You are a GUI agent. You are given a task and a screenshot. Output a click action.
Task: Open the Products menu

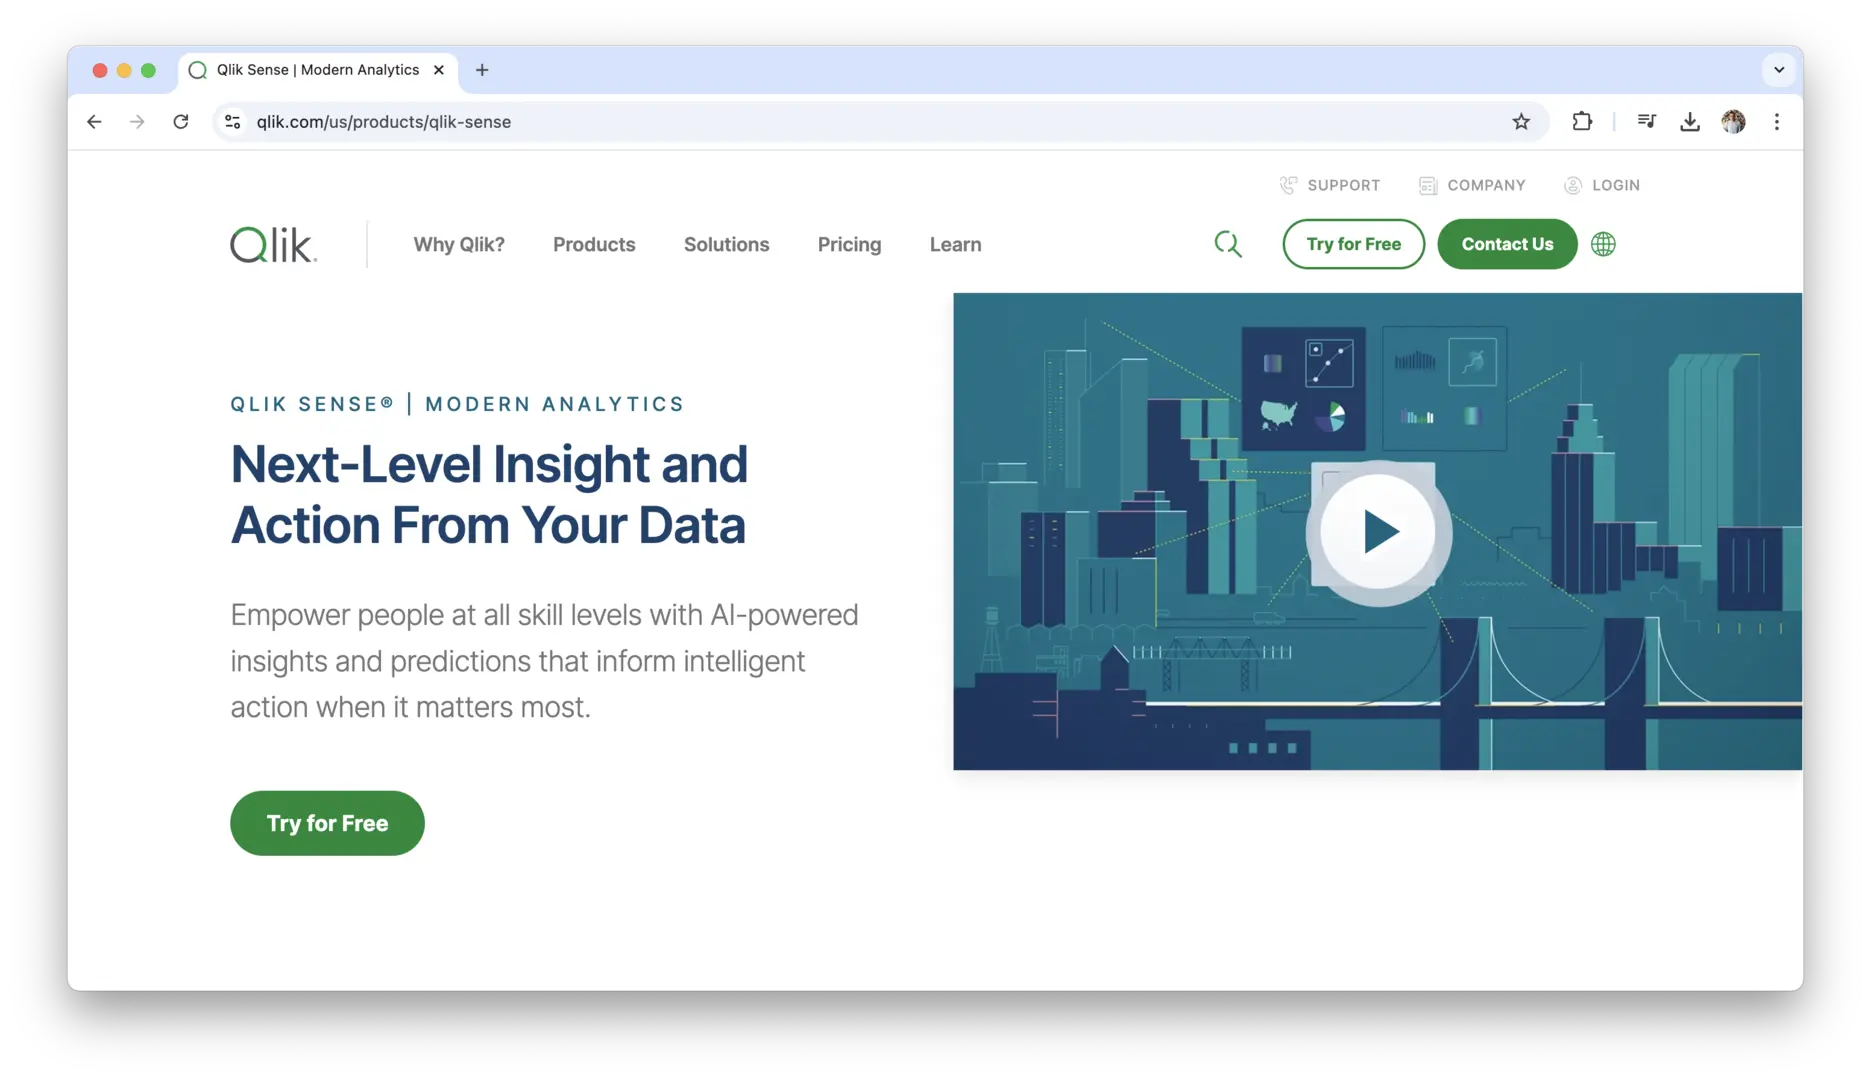594,245
